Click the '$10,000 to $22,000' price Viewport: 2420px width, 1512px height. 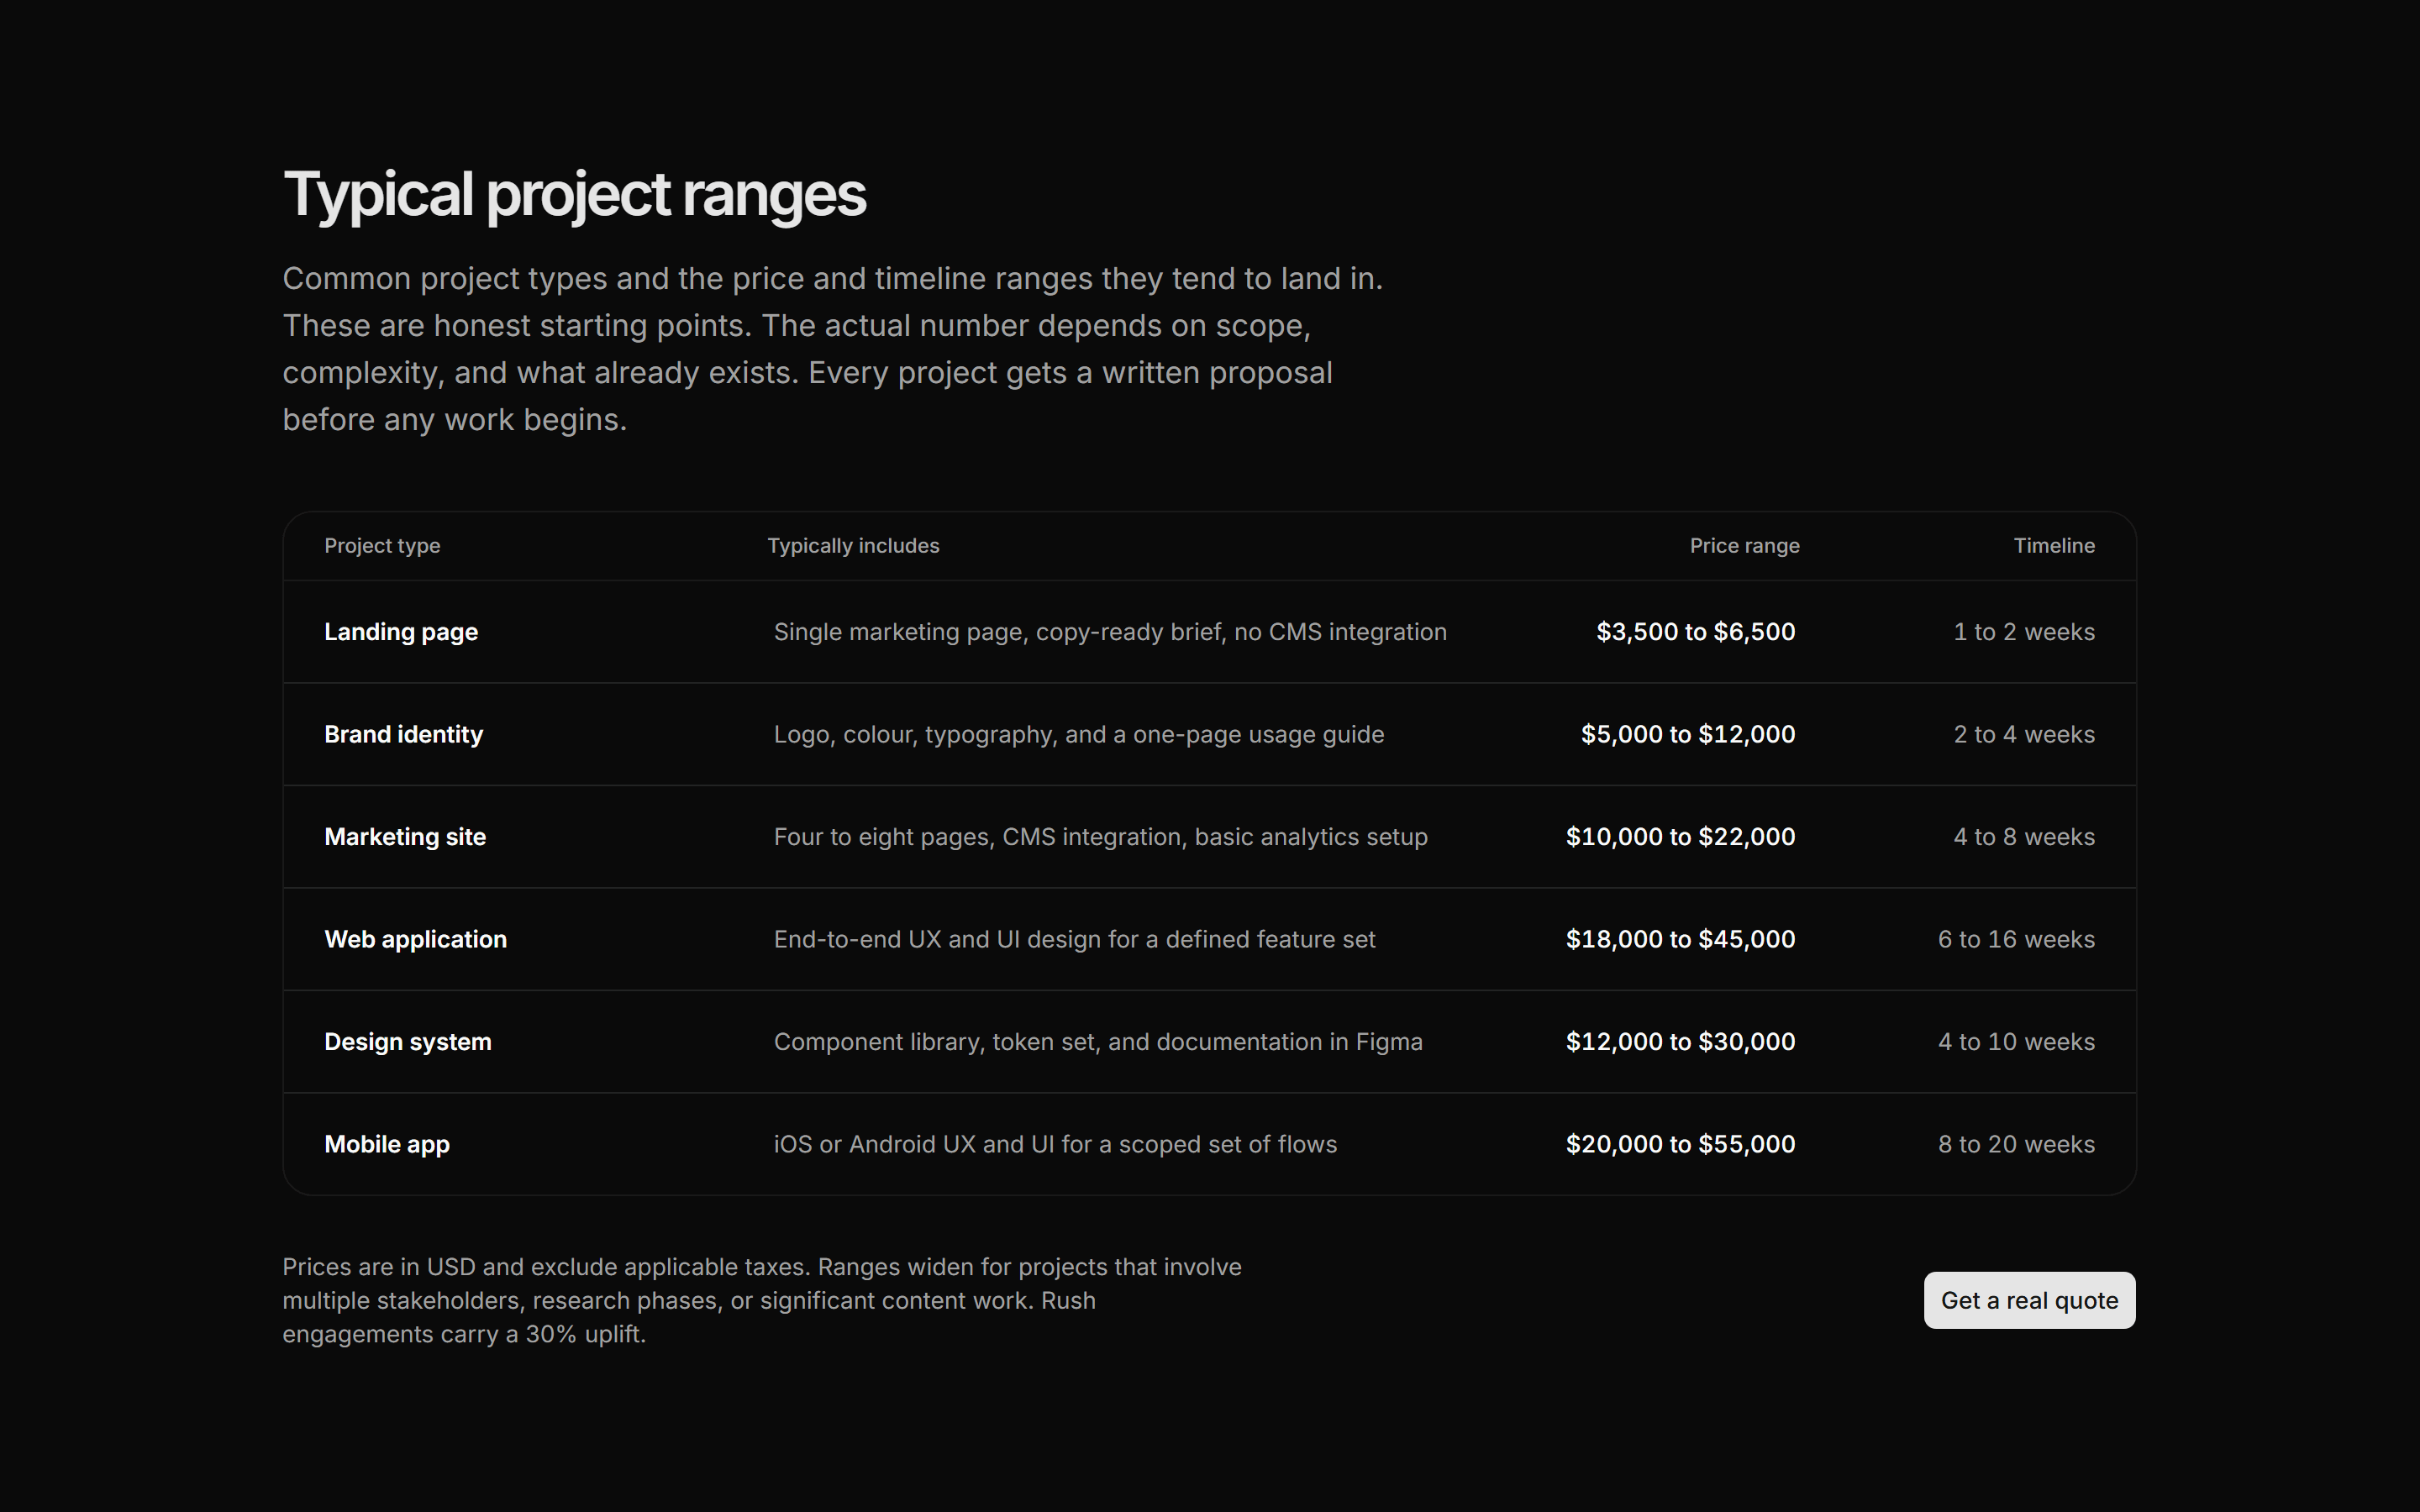(x=1680, y=837)
